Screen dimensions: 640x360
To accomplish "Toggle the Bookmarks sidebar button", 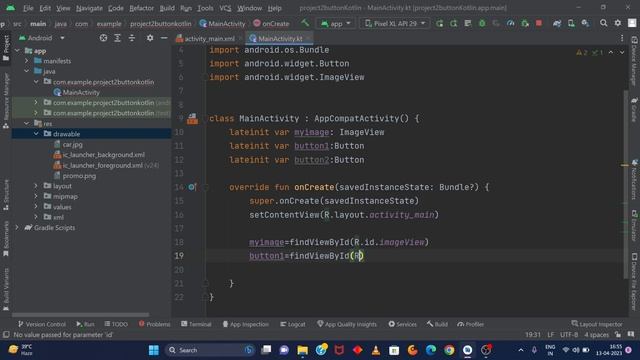I will (x=6, y=239).
